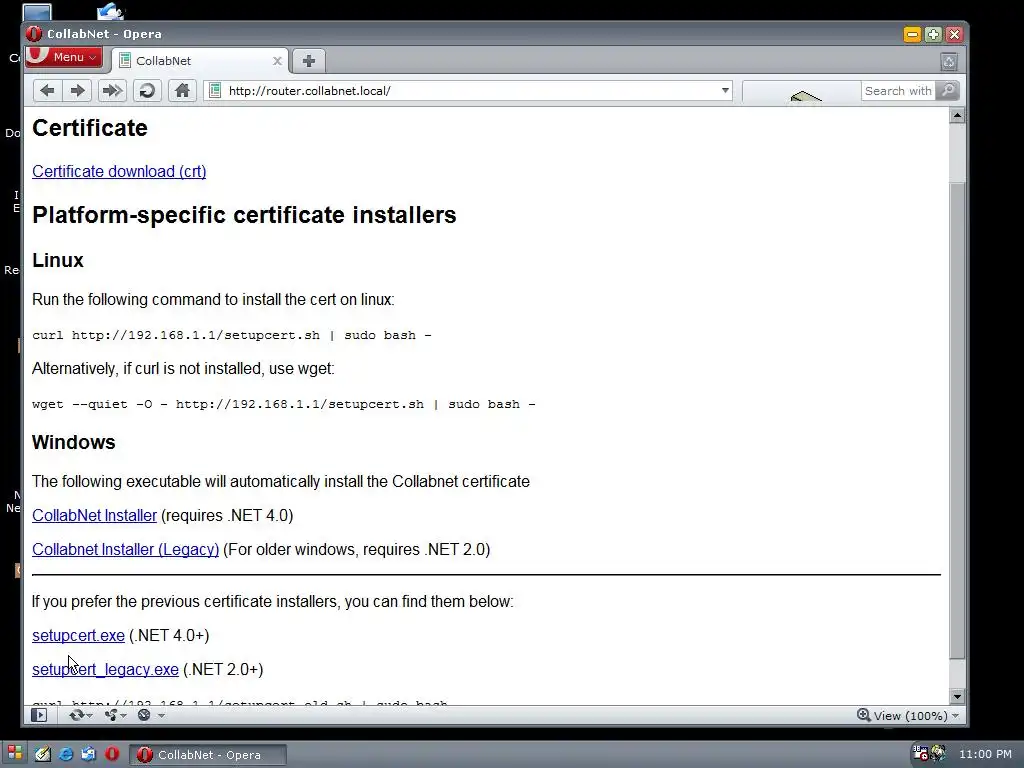
Task: Click the curl setupcert.sh command text
Action: pyautogui.click(x=232, y=335)
